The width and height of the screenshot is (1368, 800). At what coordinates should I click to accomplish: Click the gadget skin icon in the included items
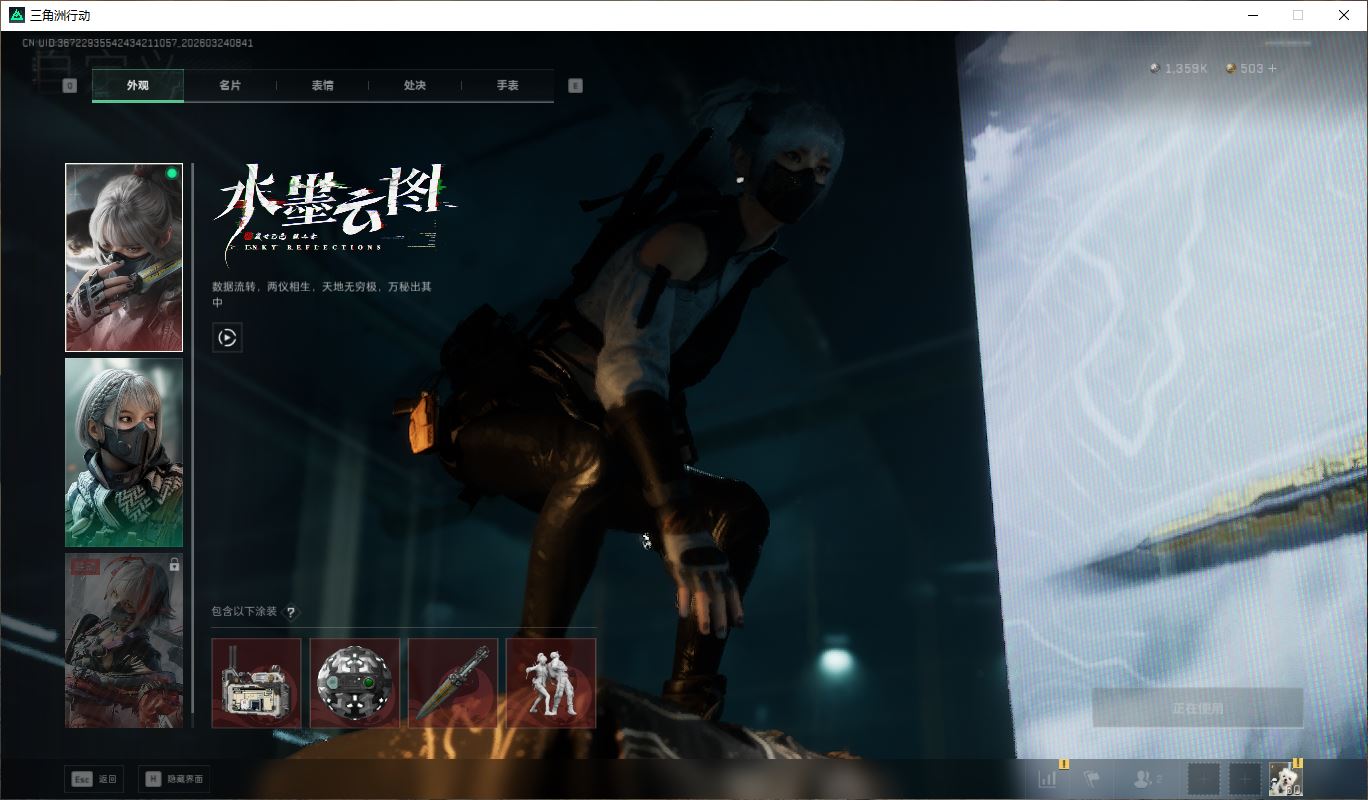(x=256, y=682)
